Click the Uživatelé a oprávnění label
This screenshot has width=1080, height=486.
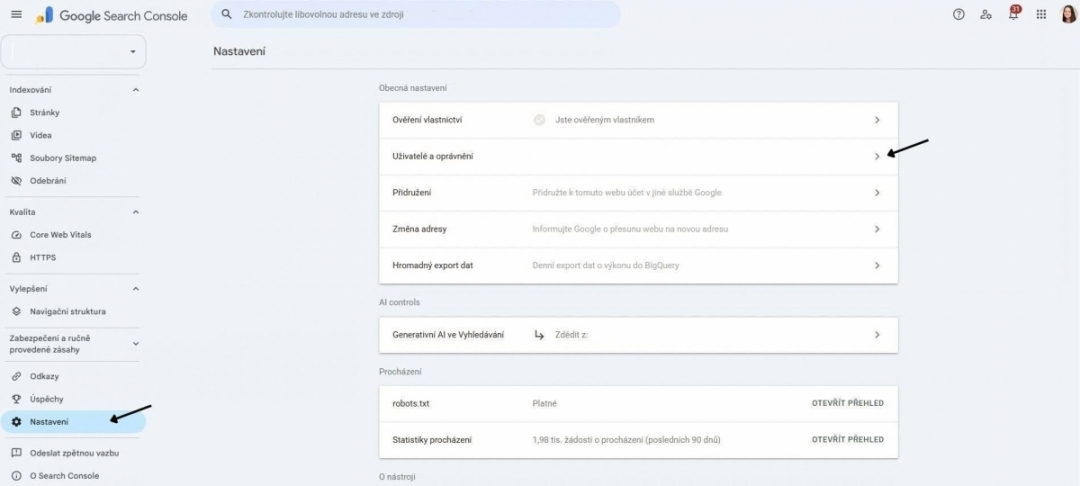coord(433,156)
